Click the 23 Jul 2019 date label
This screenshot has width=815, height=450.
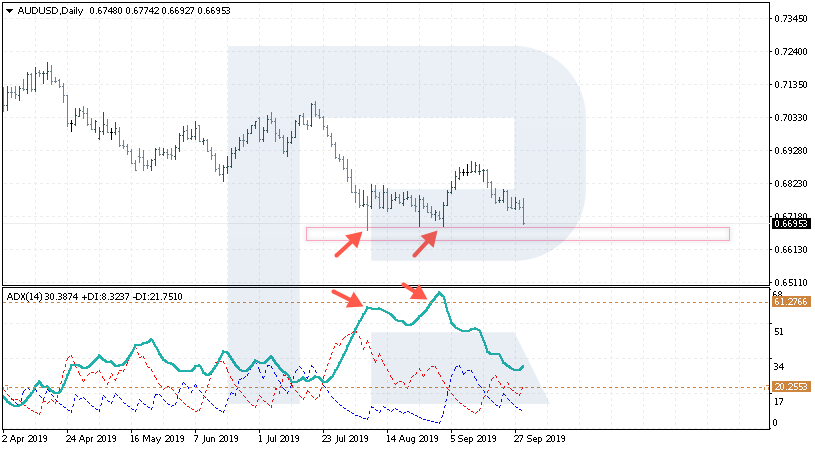345,439
